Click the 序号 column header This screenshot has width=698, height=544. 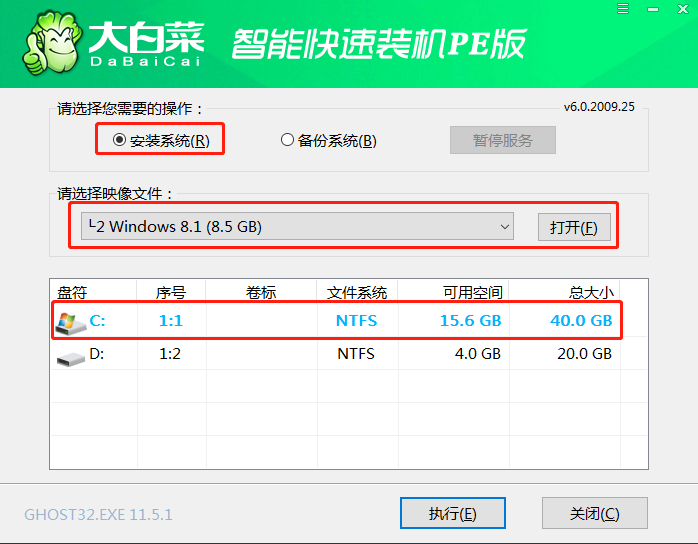170,292
